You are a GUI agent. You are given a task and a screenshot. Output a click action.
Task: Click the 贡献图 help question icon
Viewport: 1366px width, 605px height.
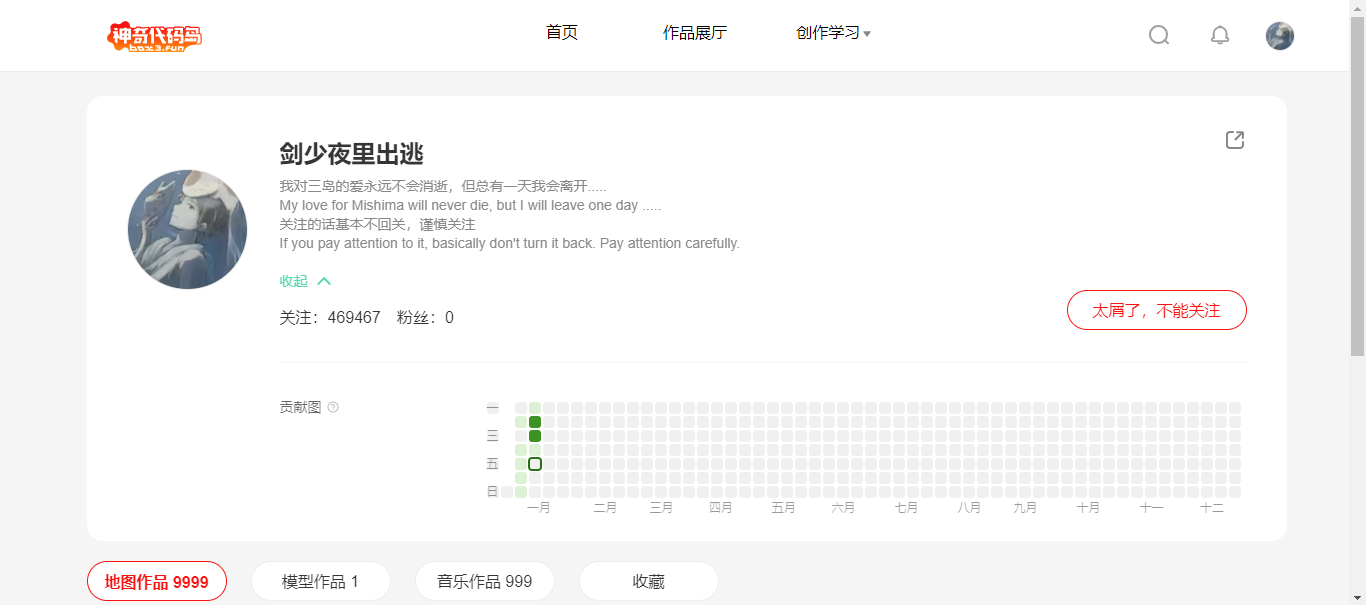click(x=333, y=407)
